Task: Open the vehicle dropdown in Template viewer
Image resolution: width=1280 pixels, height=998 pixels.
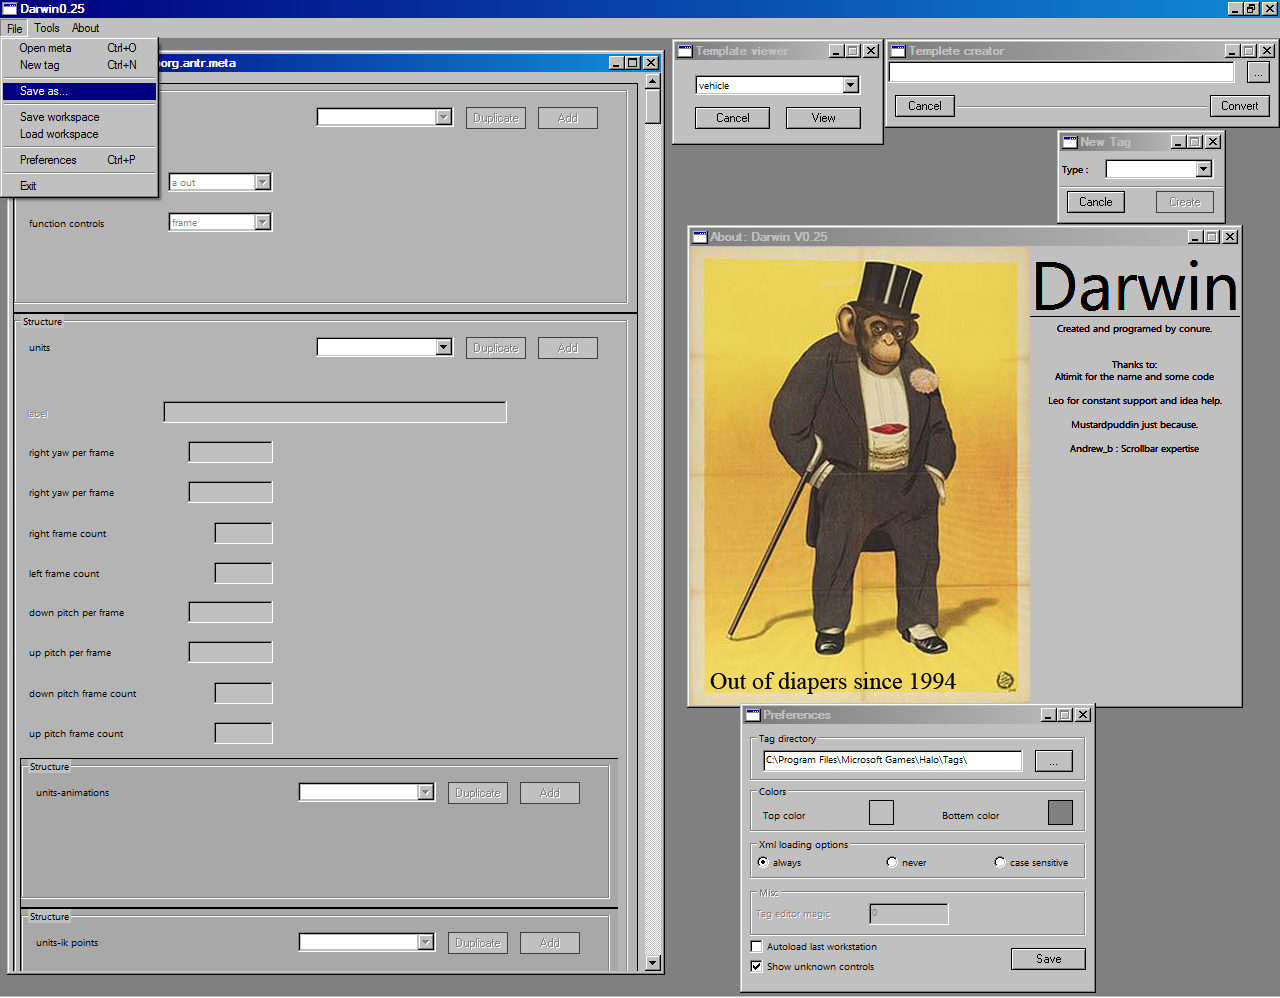Action: coord(850,86)
